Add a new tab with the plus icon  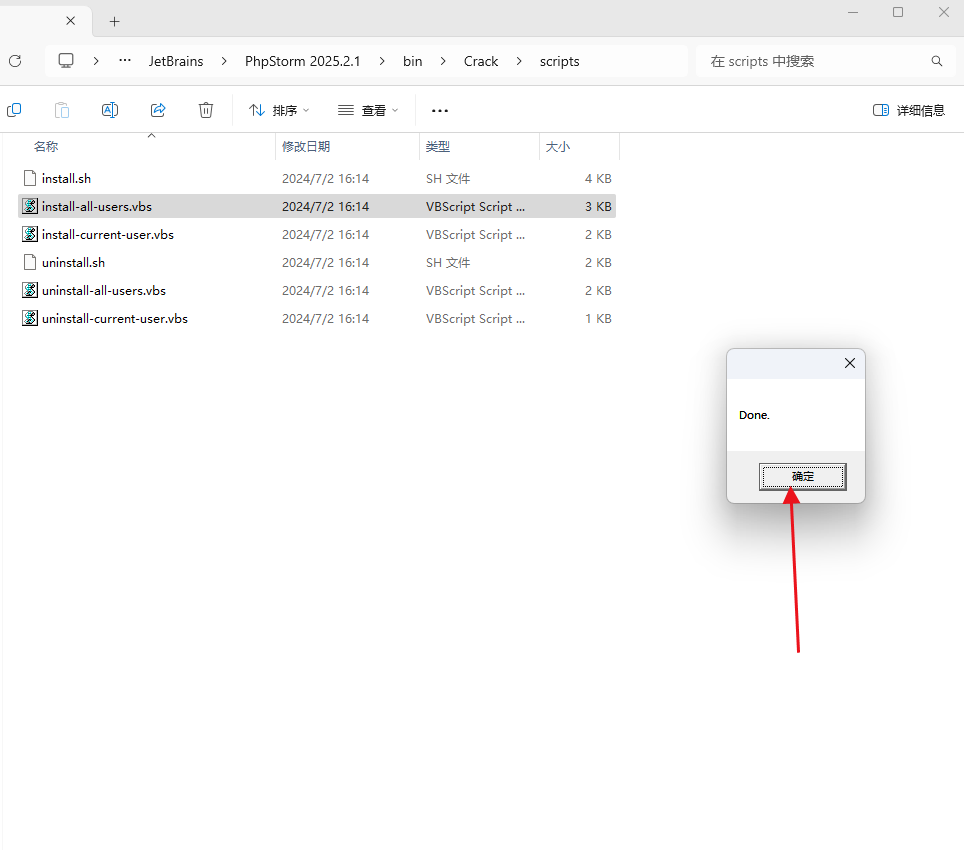tap(114, 22)
